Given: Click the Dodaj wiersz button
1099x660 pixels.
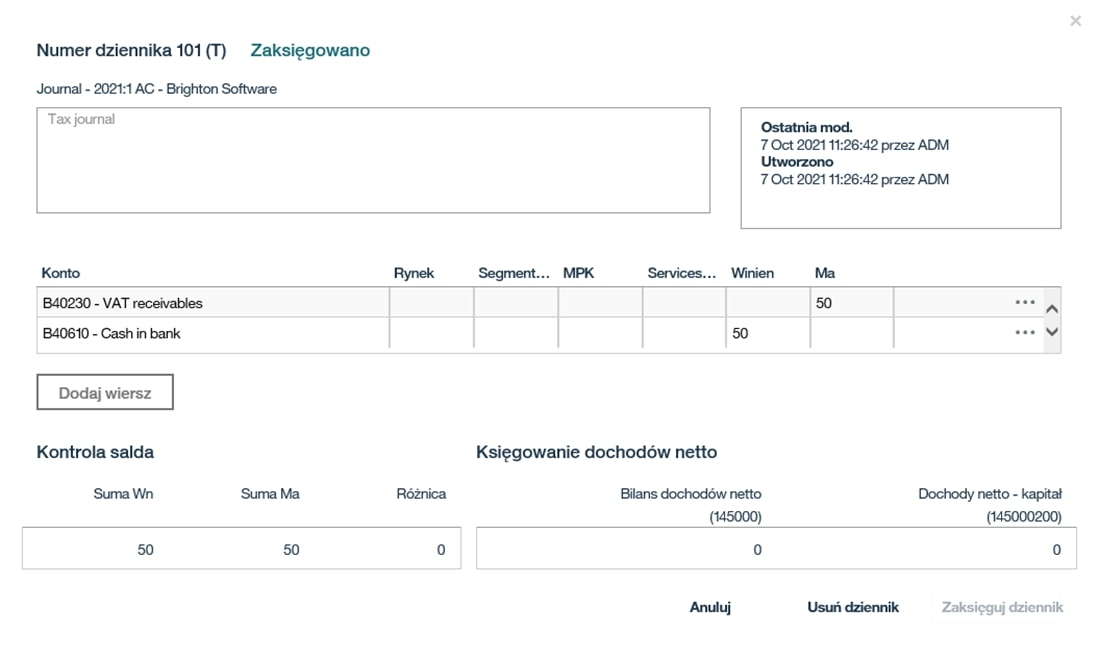Looking at the screenshot, I should click(x=105, y=393).
